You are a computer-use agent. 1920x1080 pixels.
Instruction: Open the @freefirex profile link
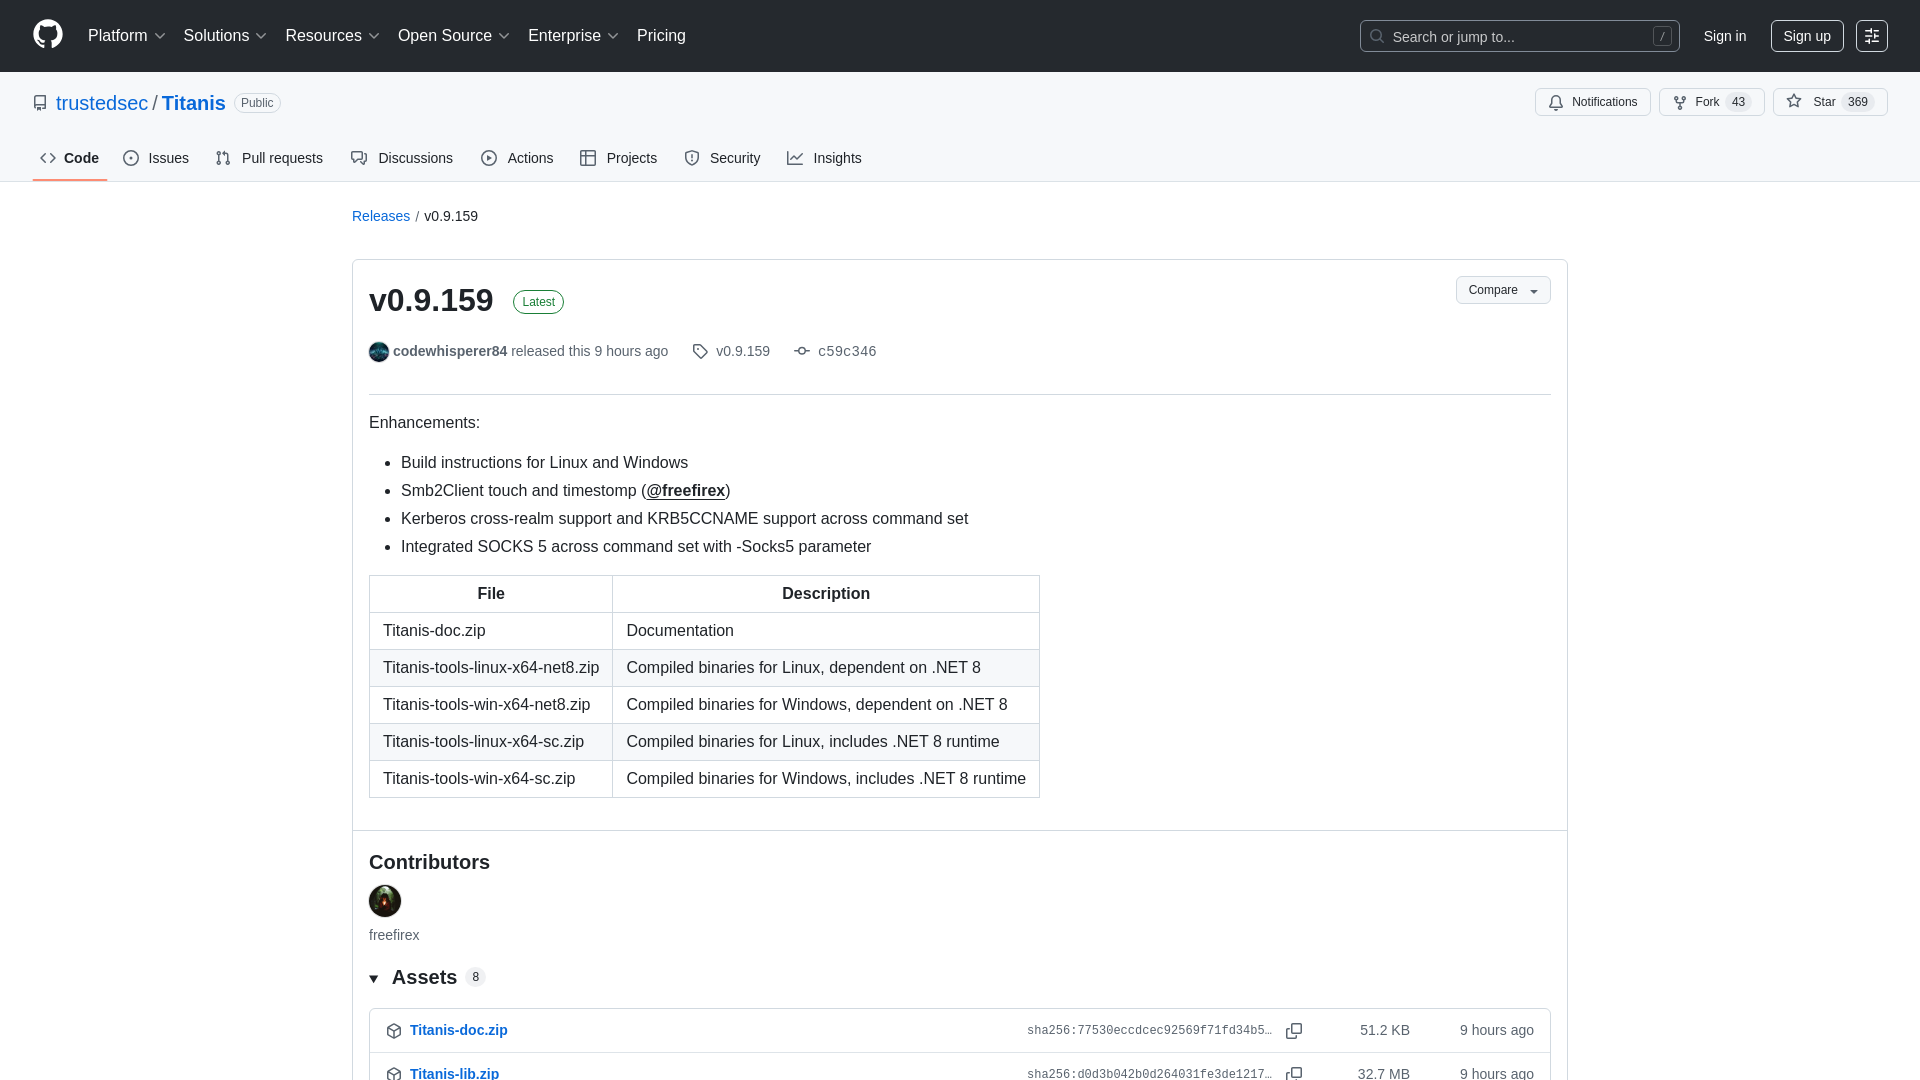[x=686, y=490]
